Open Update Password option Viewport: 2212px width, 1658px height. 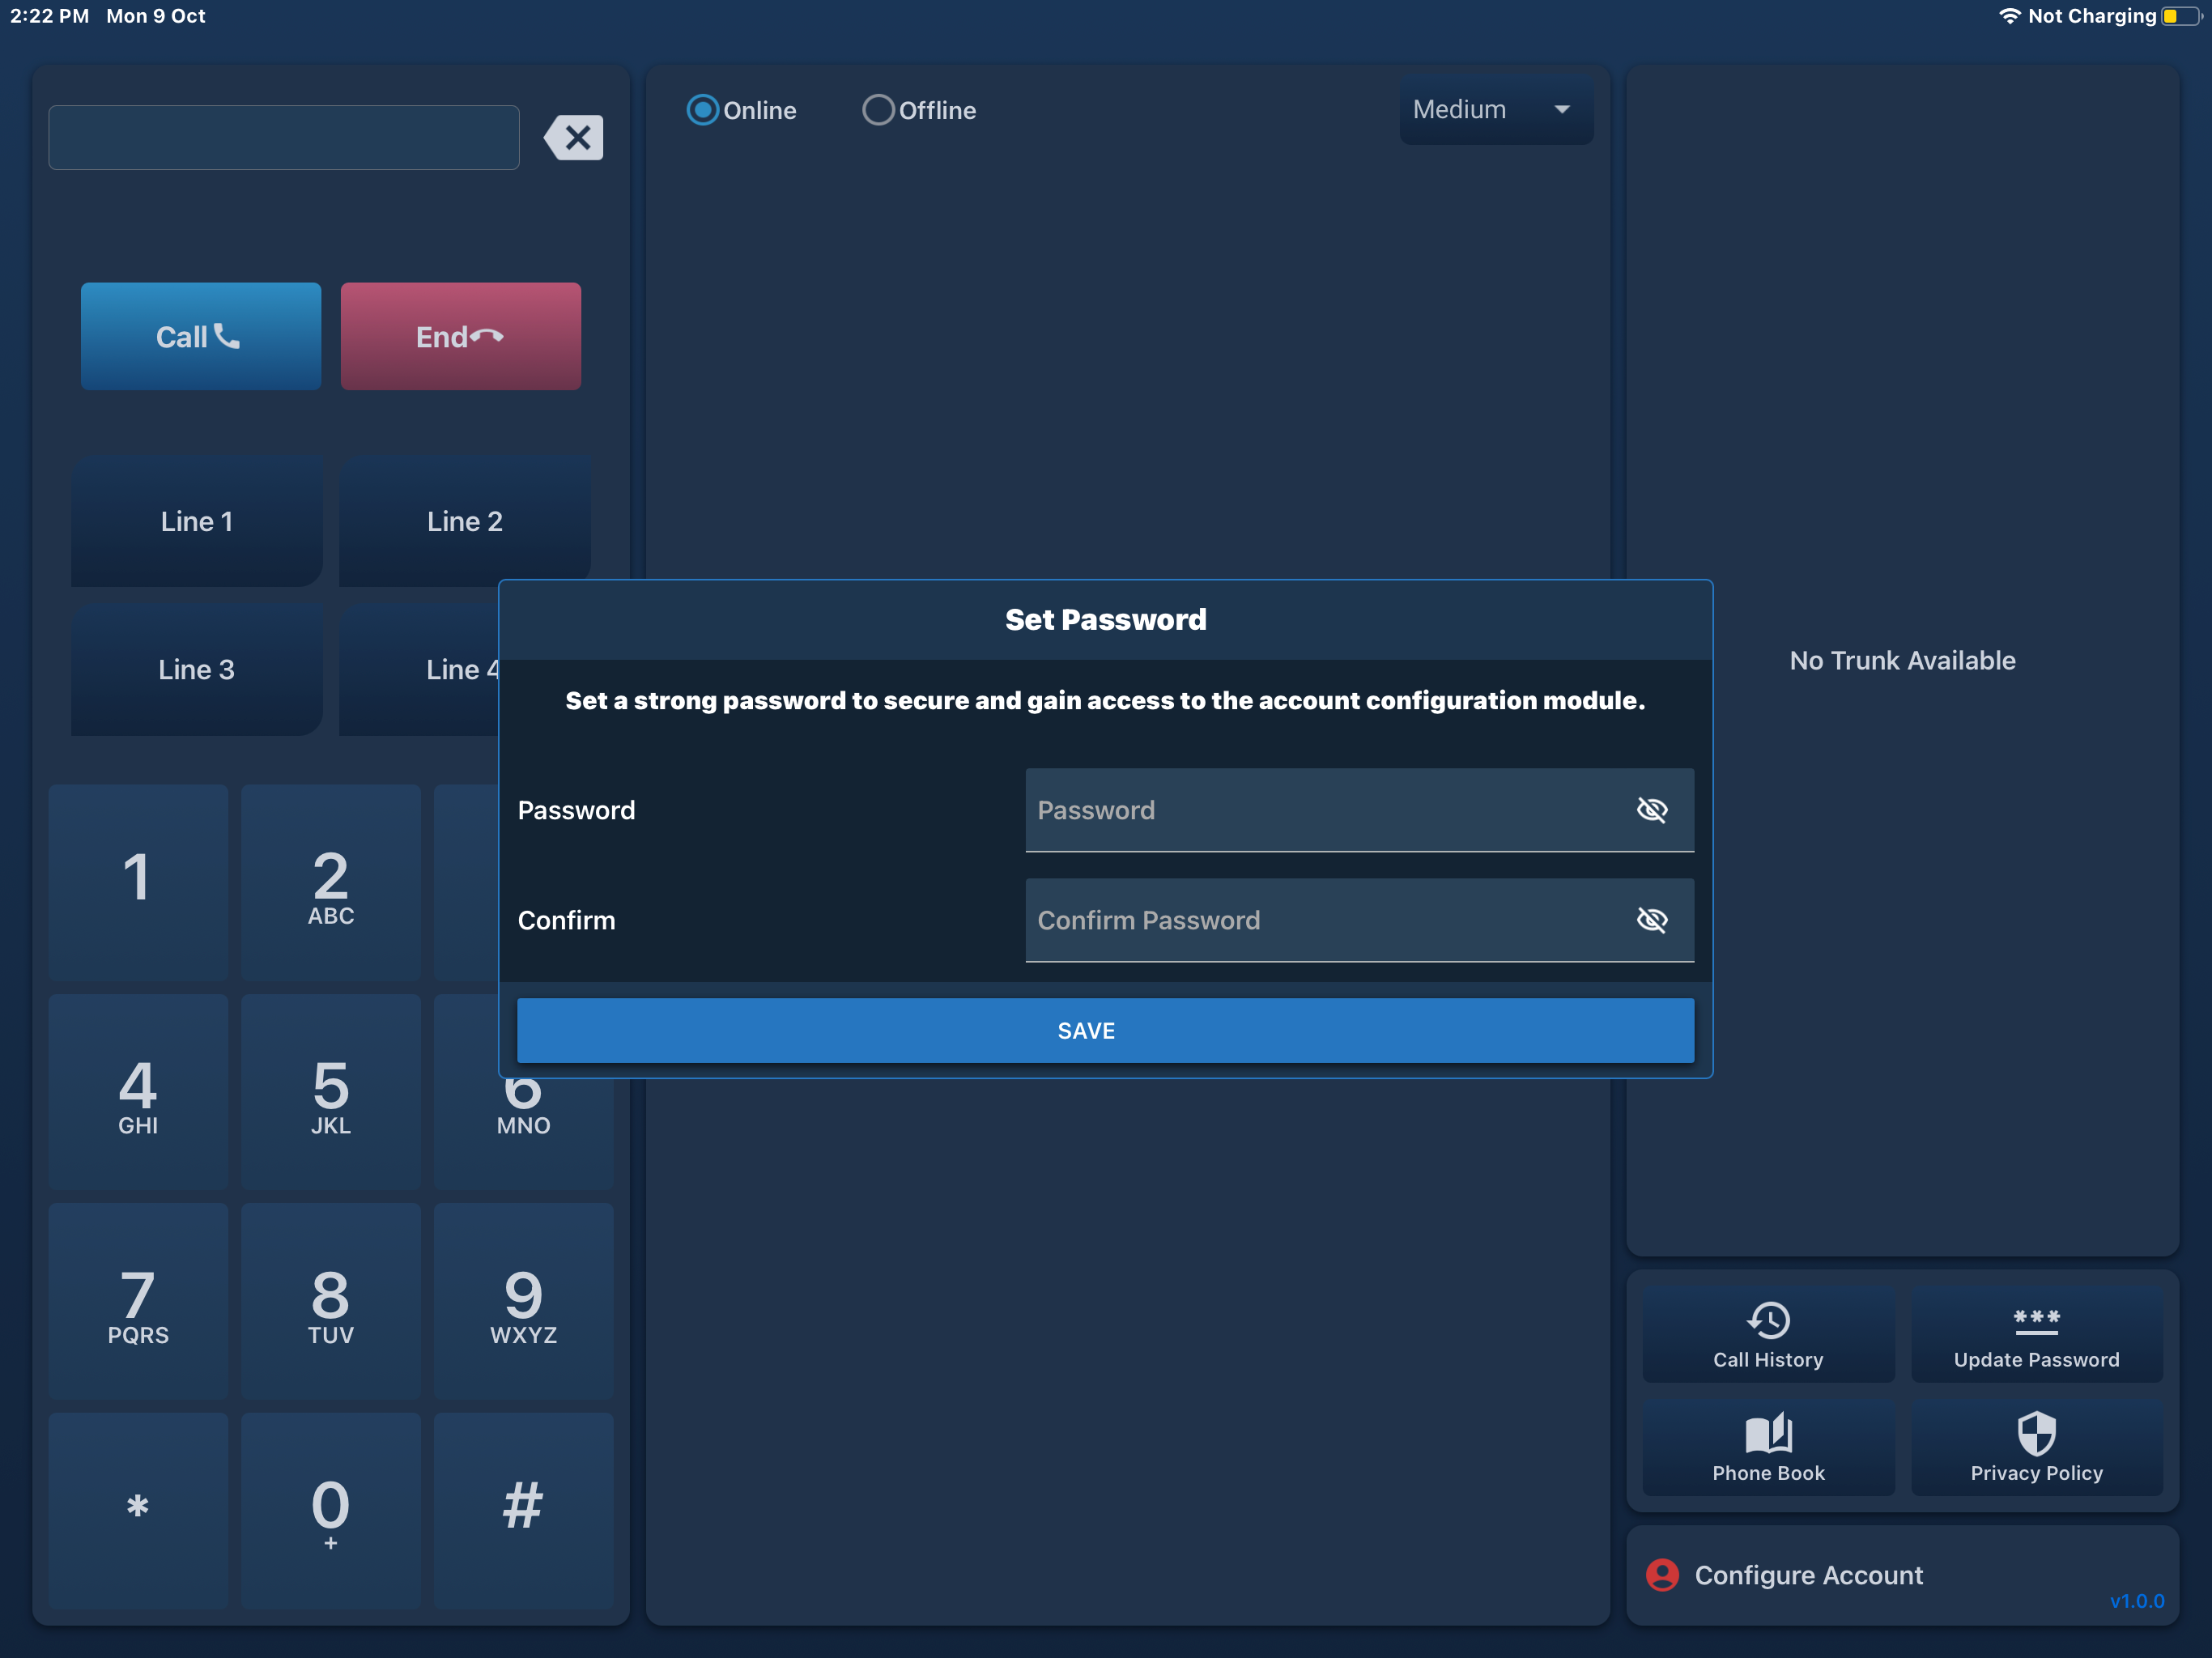[x=2035, y=1335]
